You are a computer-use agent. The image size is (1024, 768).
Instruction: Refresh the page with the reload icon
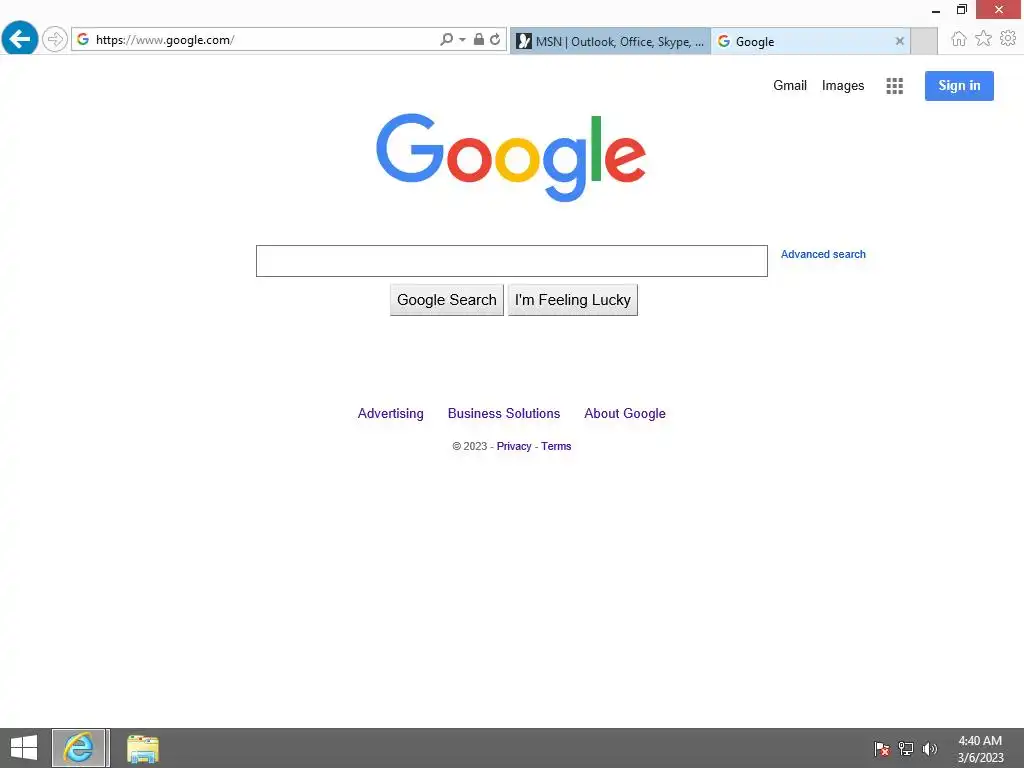495,39
